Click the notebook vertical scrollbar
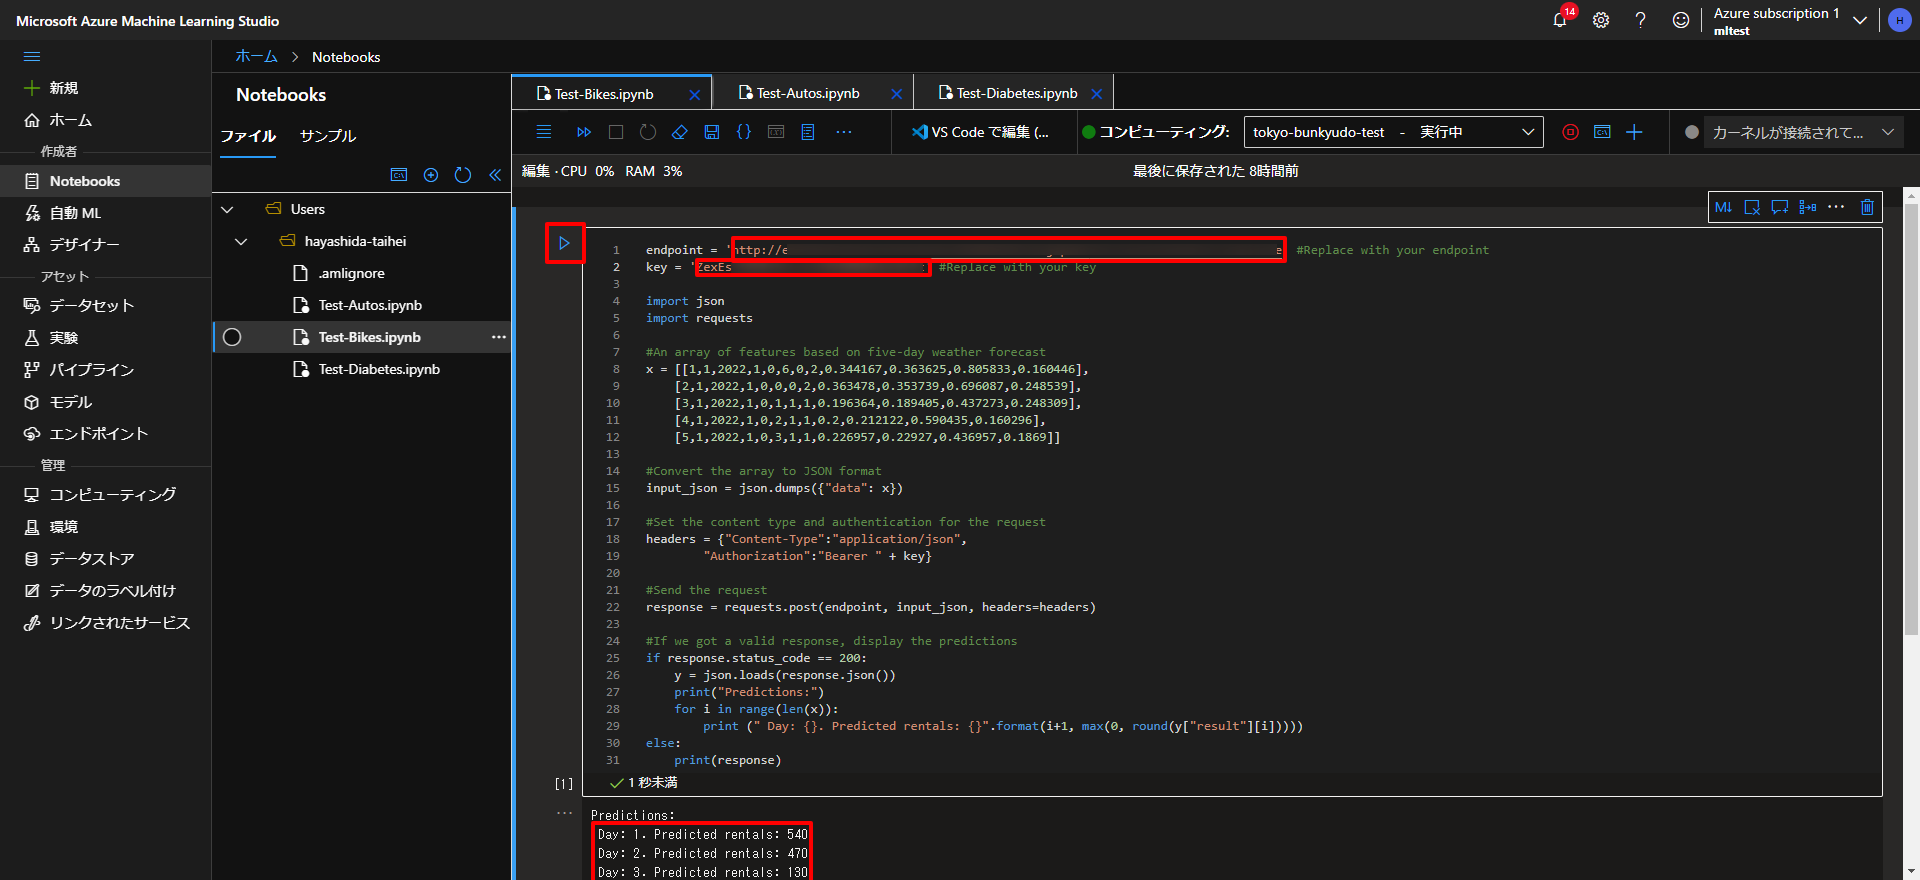Screen dimensions: 1920x880 [x=1910, y=420]
